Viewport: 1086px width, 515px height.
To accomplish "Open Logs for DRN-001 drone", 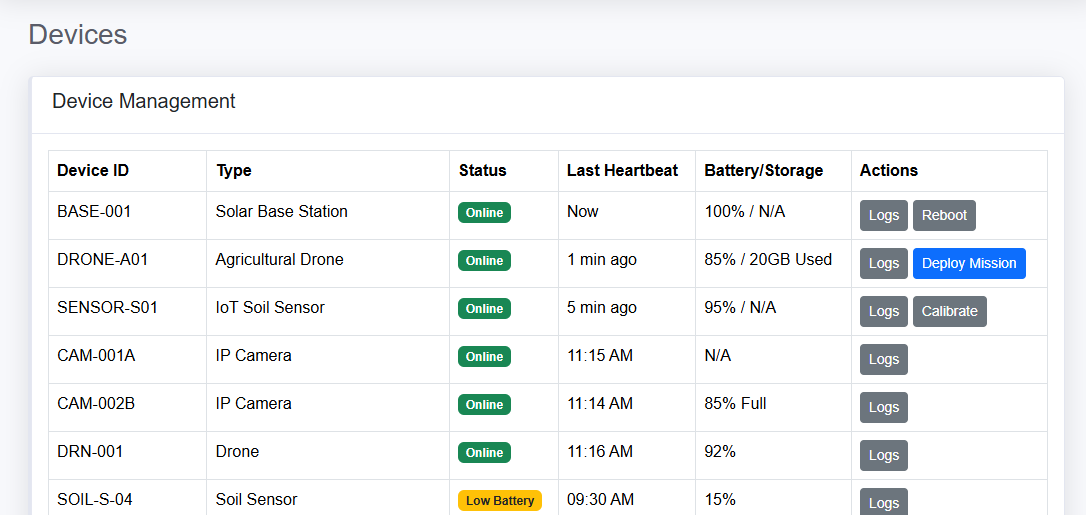I will 884,455.
